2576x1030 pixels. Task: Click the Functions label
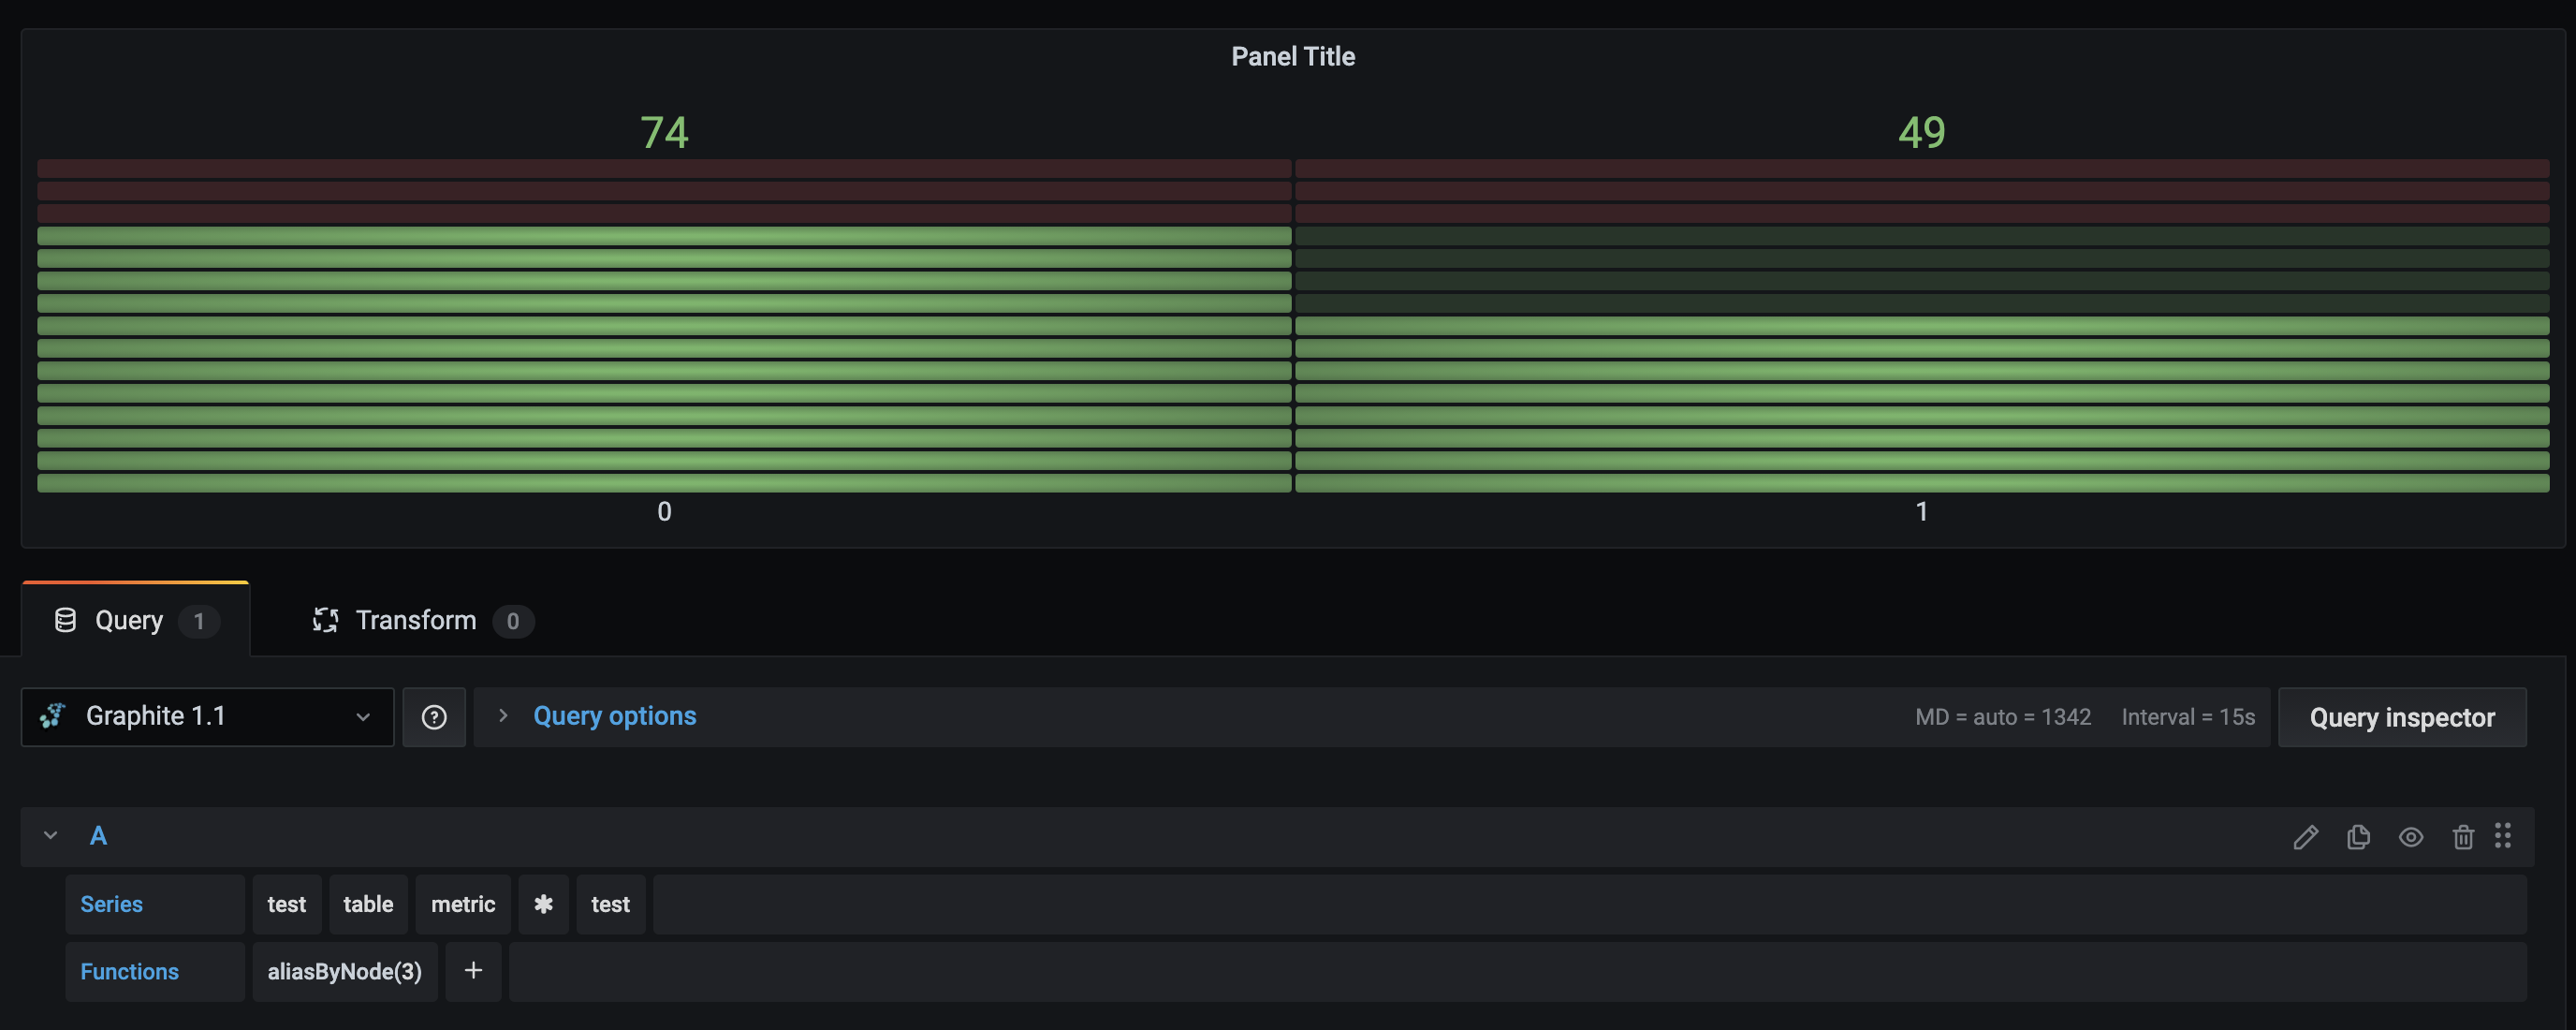pyautogui.click(x=129, y=971)
